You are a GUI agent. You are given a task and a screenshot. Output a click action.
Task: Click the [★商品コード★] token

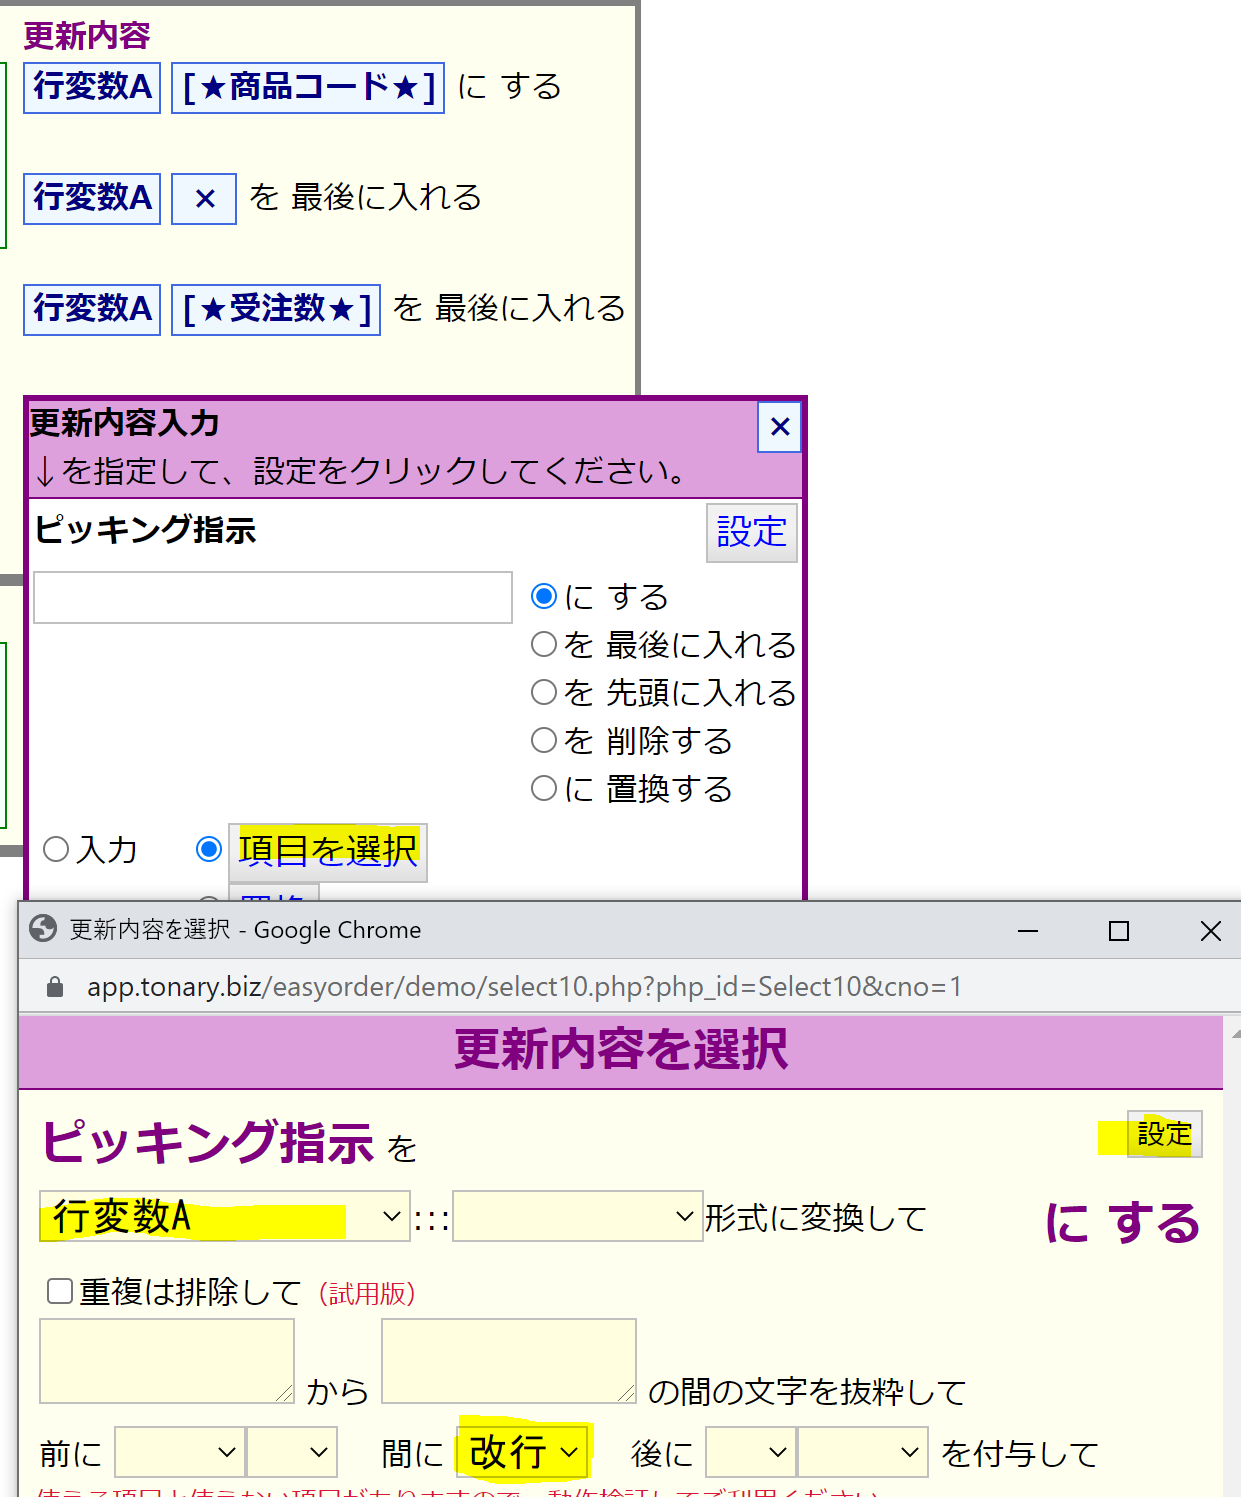[308, 88]
